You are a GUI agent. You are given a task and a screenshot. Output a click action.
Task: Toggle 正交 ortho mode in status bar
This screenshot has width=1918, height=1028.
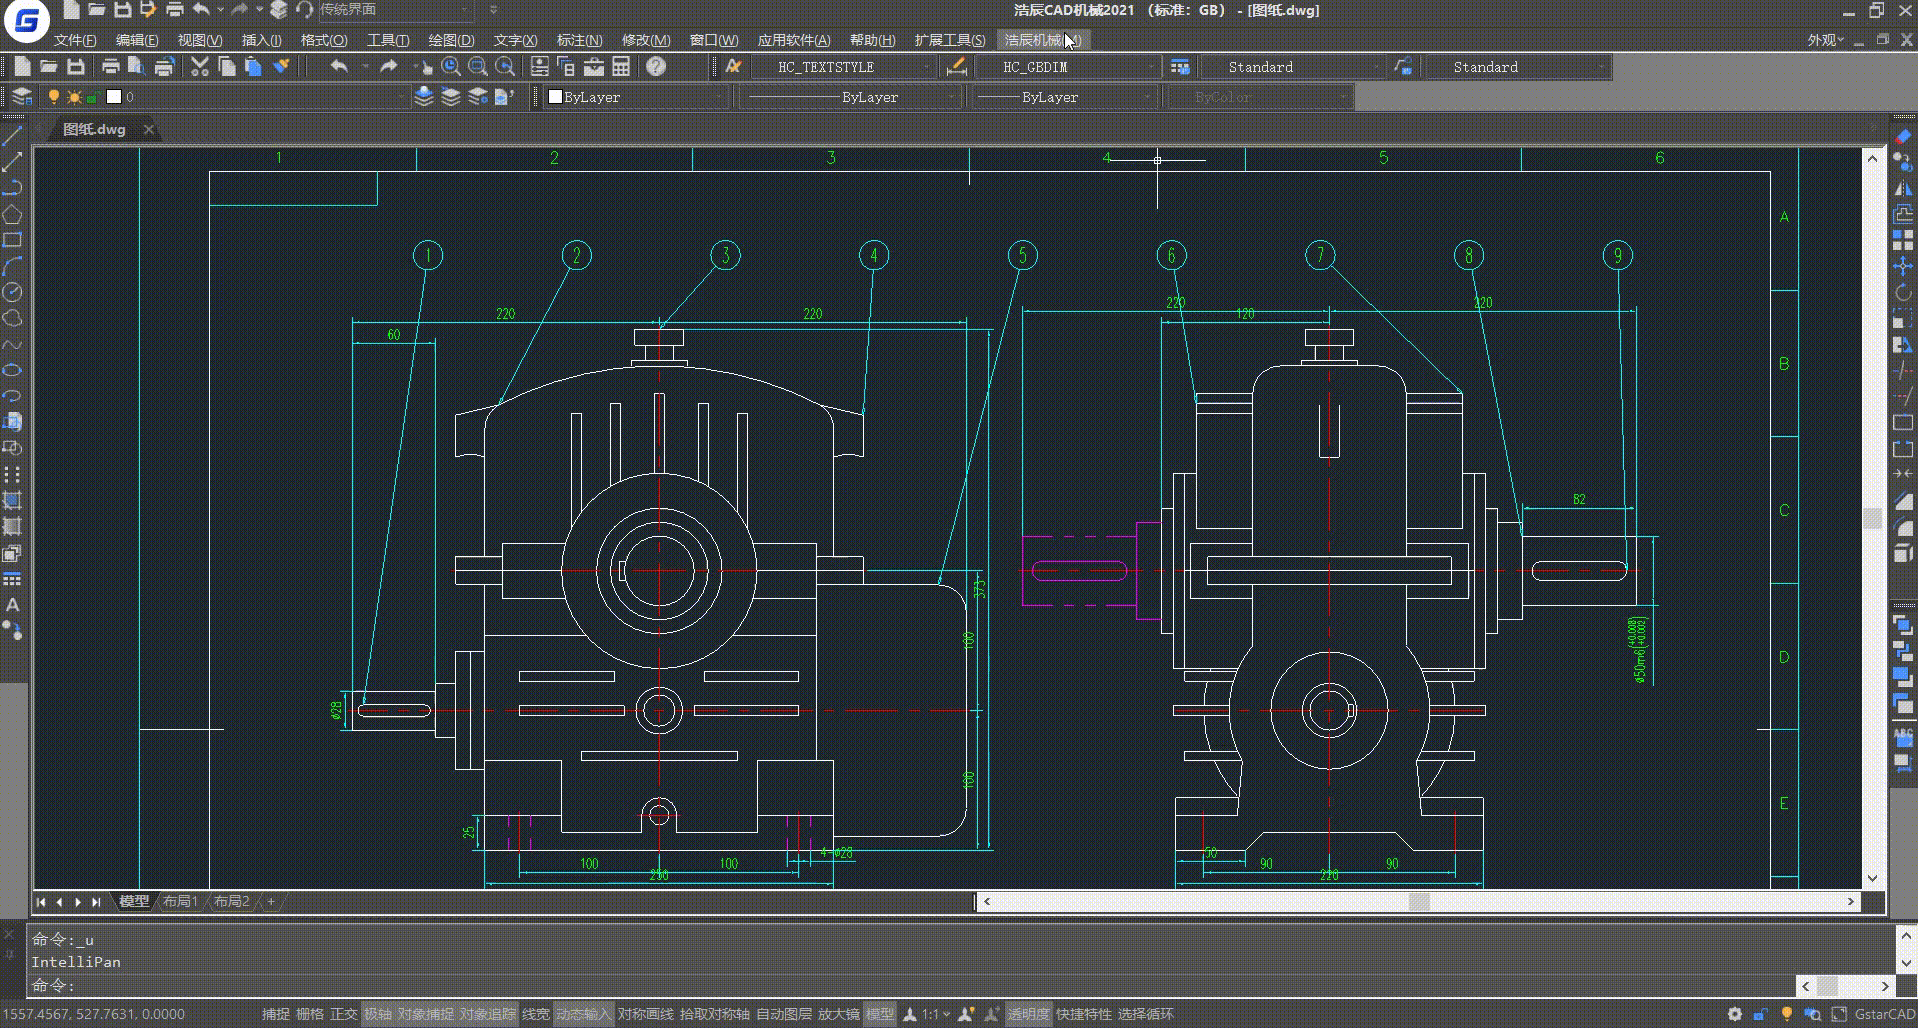pyautogui.click(x=343, y=1014)
